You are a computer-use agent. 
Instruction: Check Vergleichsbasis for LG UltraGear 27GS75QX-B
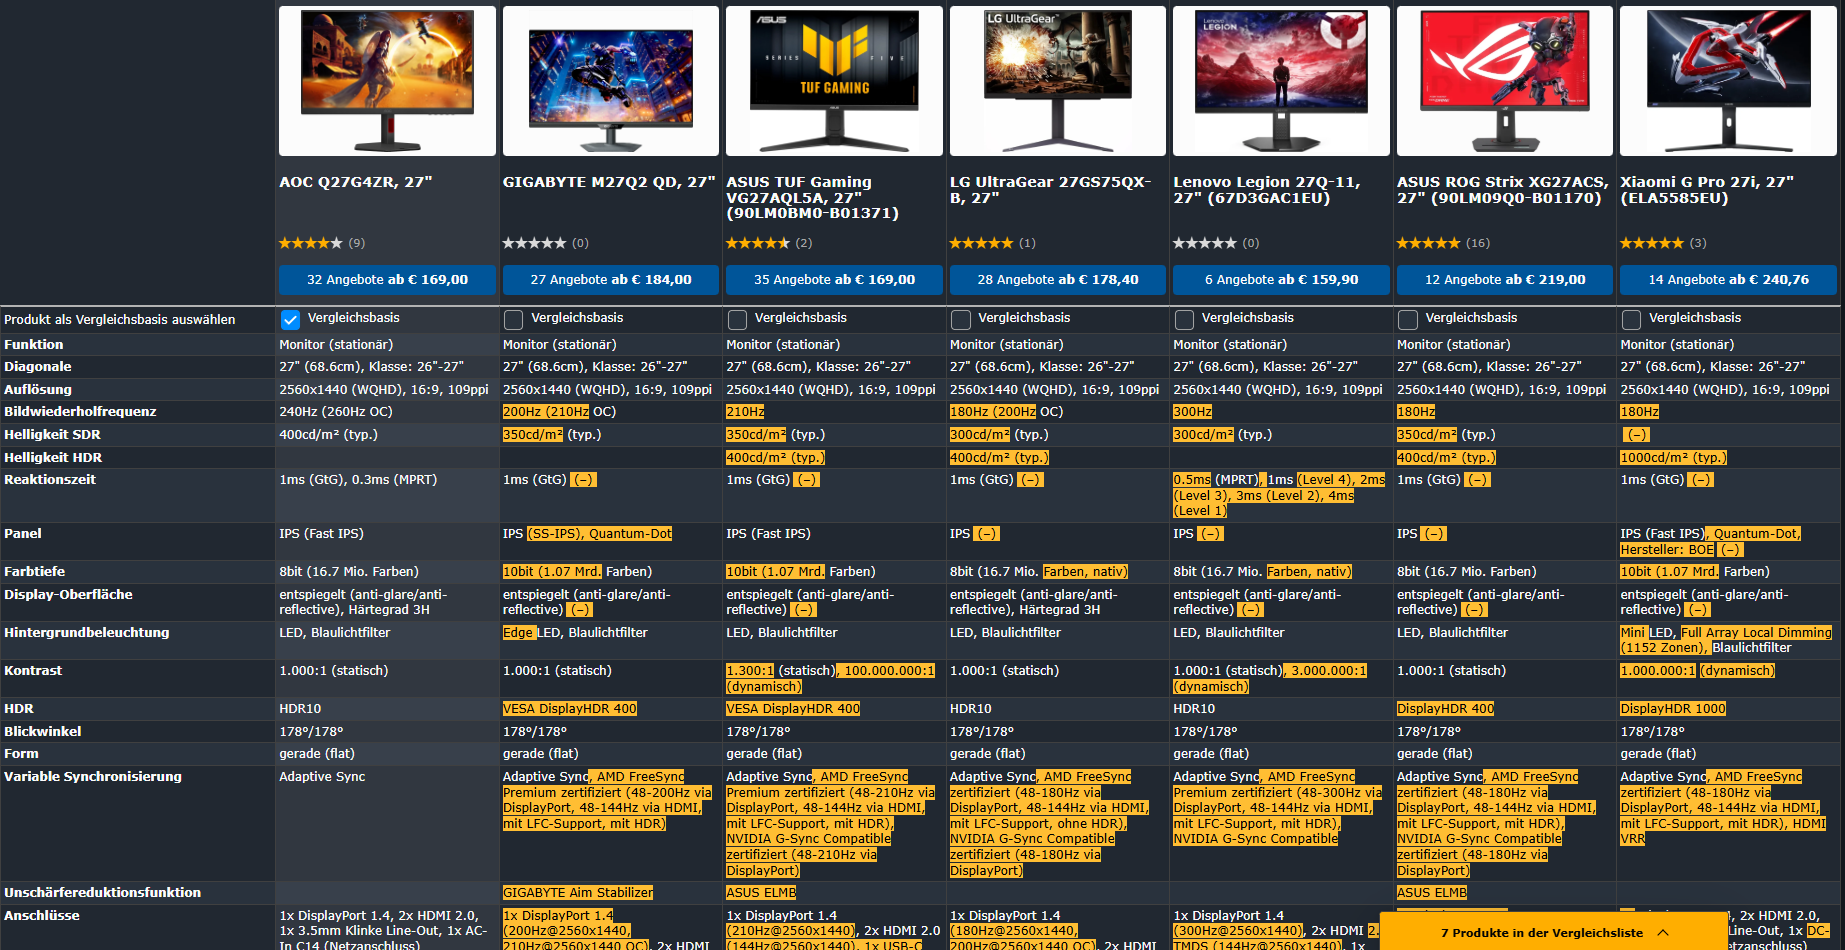pos(961,319)
